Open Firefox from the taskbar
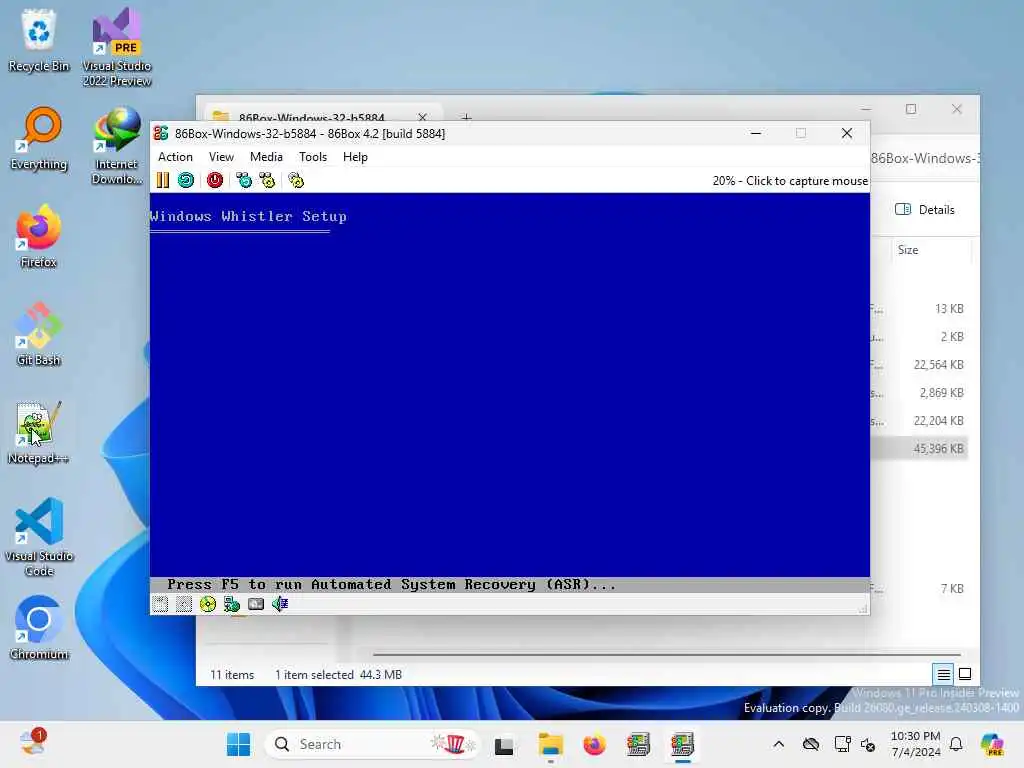This screenshot has width=1024, height=768. (x=594, y=745)
